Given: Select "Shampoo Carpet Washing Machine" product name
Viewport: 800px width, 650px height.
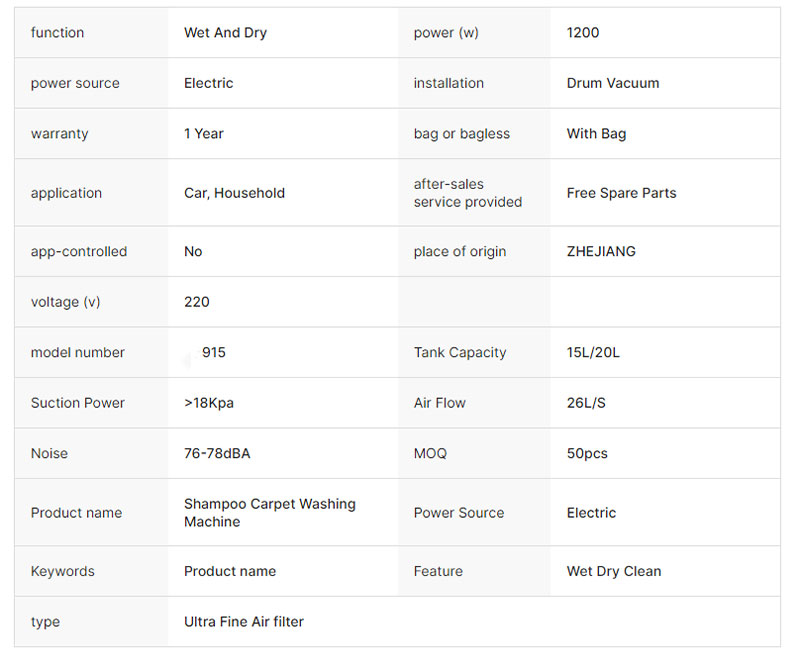Looking at the screenshot, I should coord(269,512).
